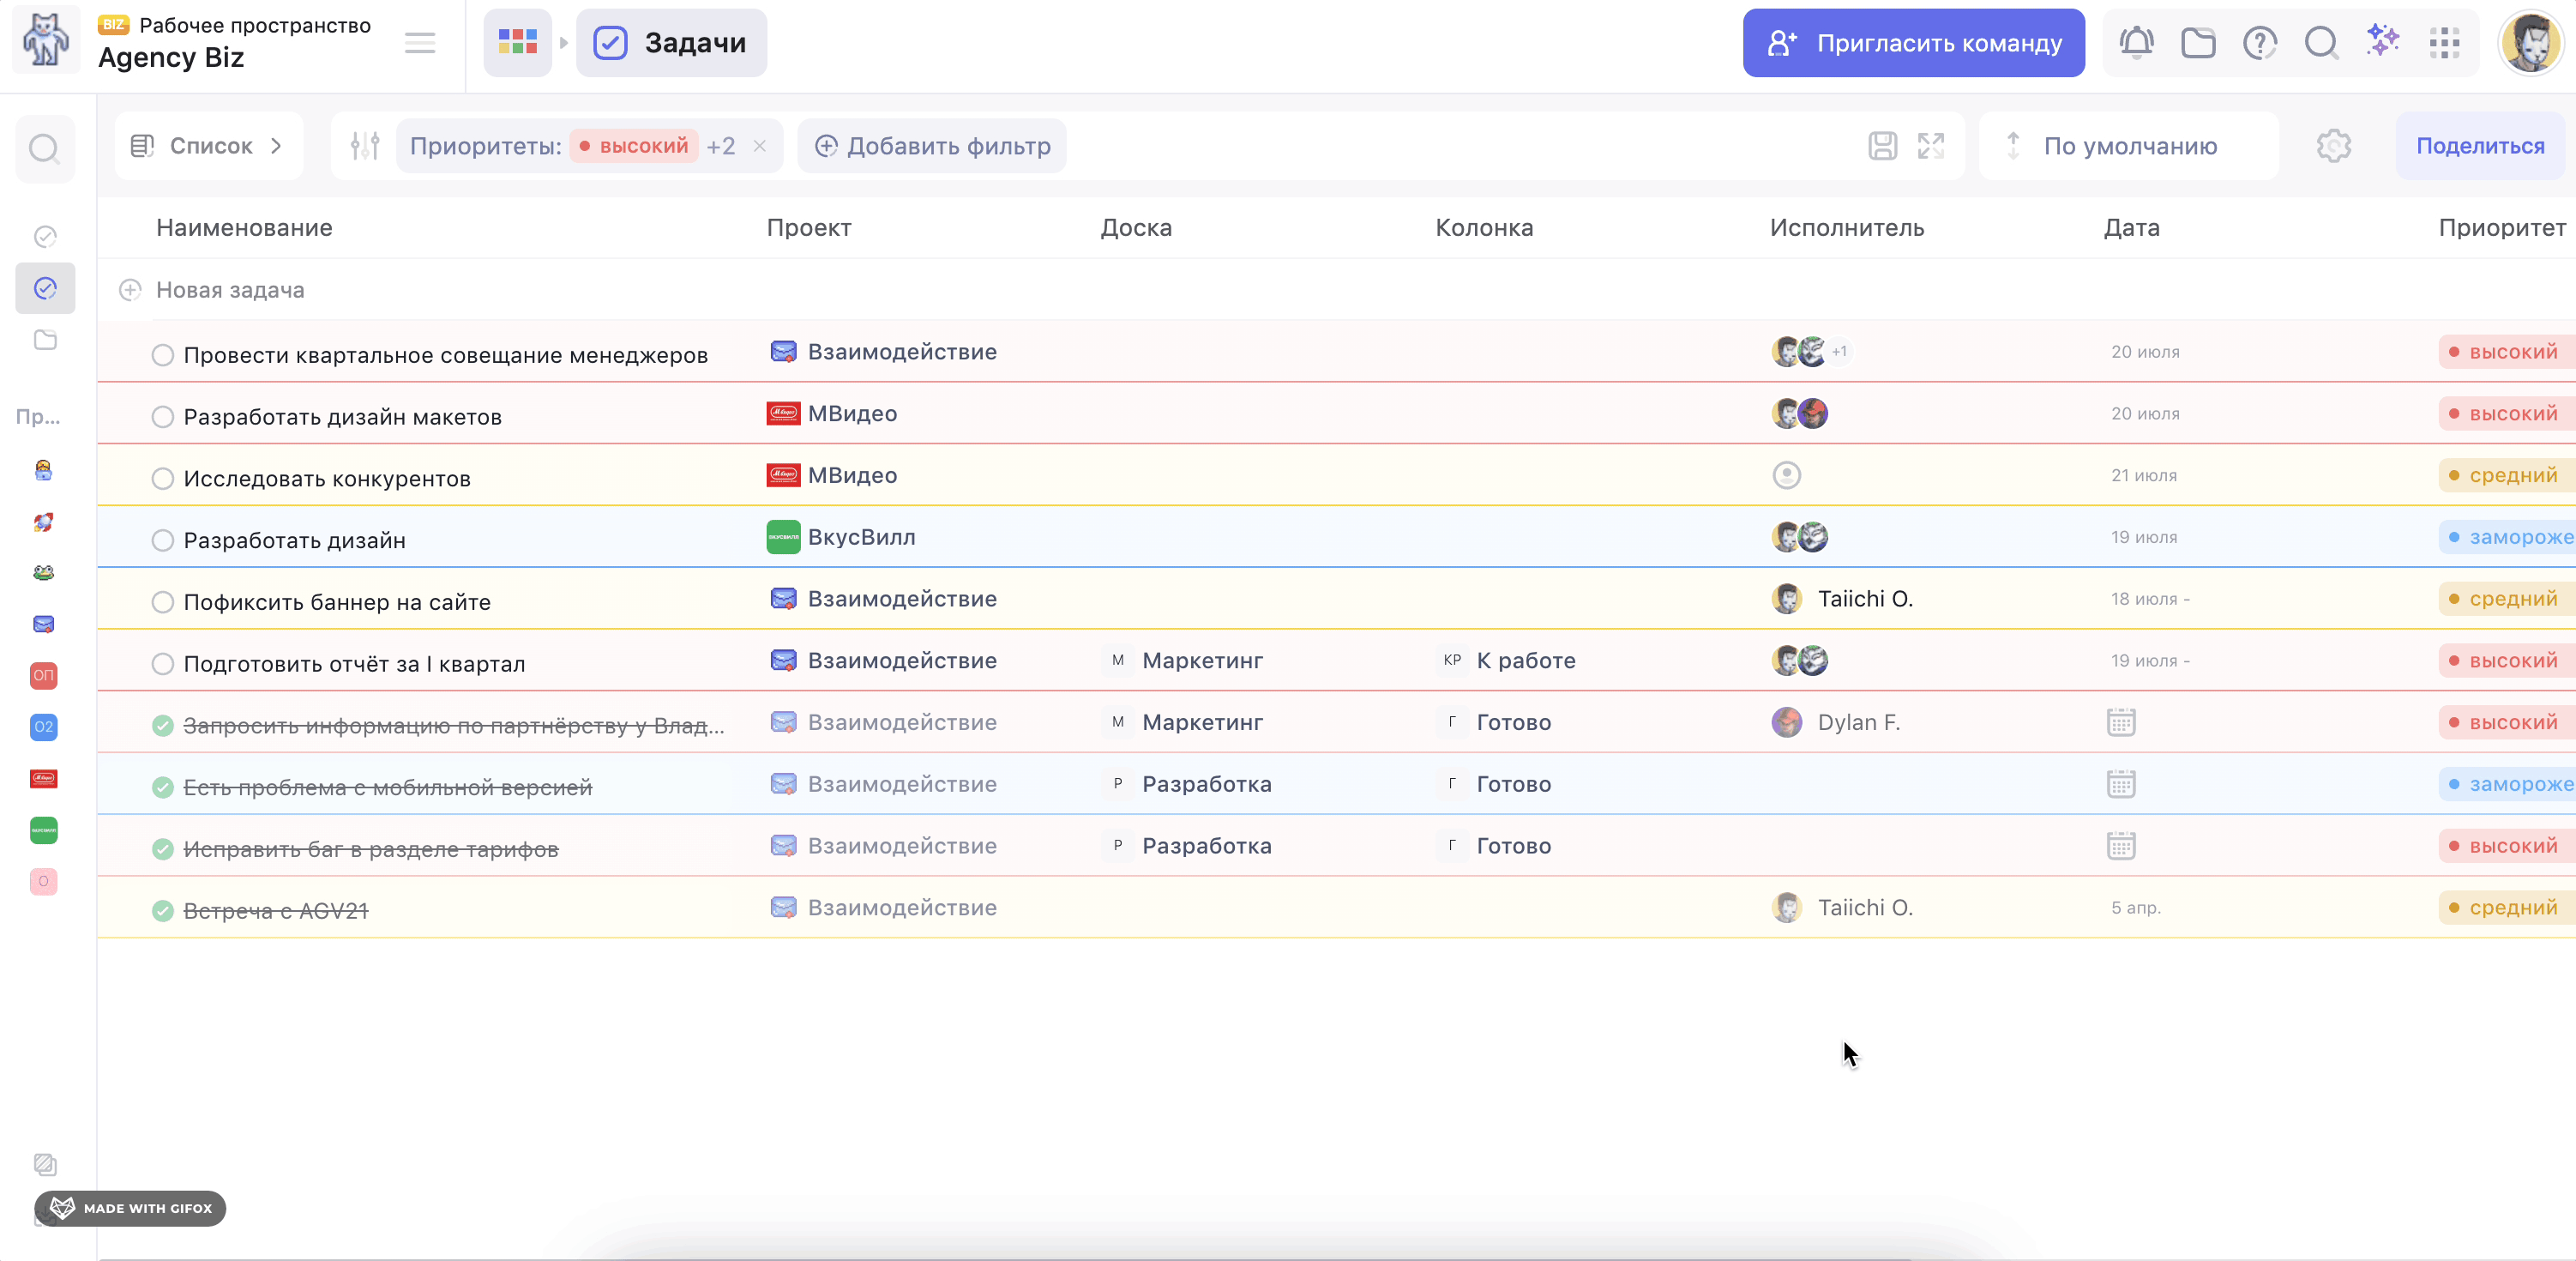The height and width of the screenshot is (1261, 2576).
Task: Click the filter sliders icon
Action: (x=365, y=146)
